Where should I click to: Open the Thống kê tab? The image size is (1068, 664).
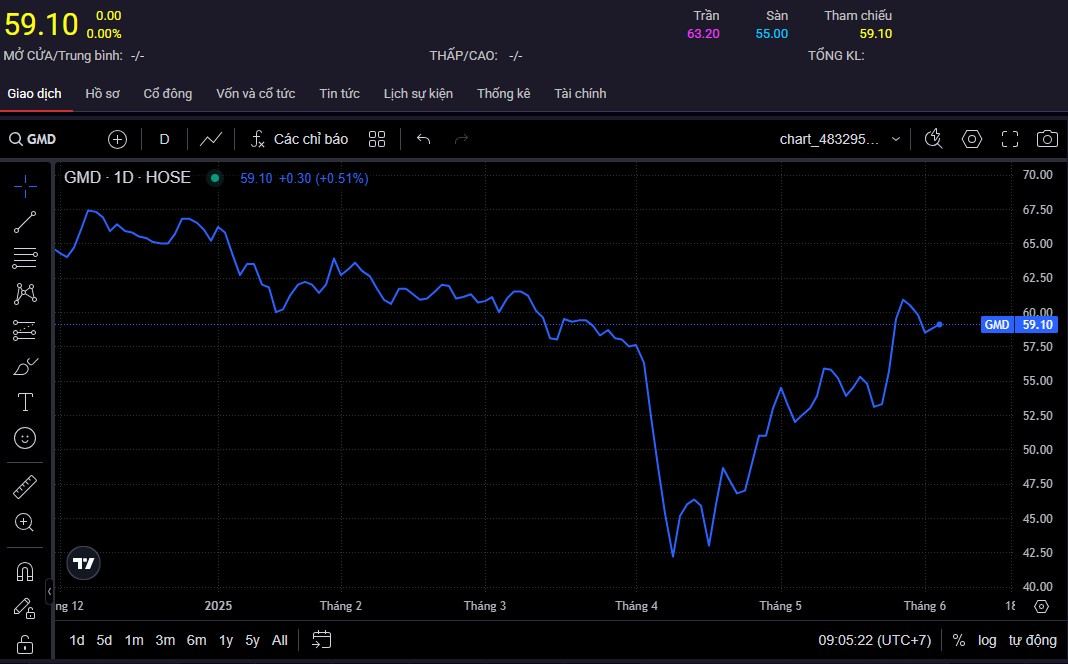point(503,93)
